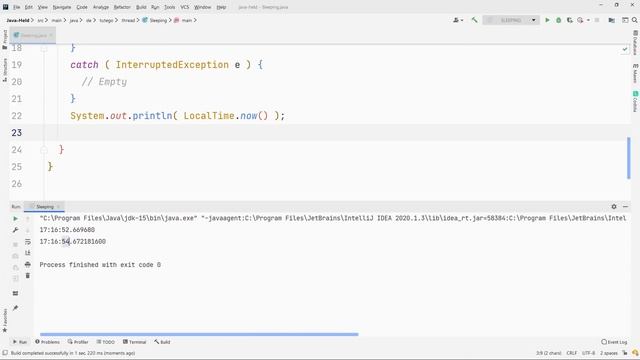Open Run panel settings gear

click(614, 207)
